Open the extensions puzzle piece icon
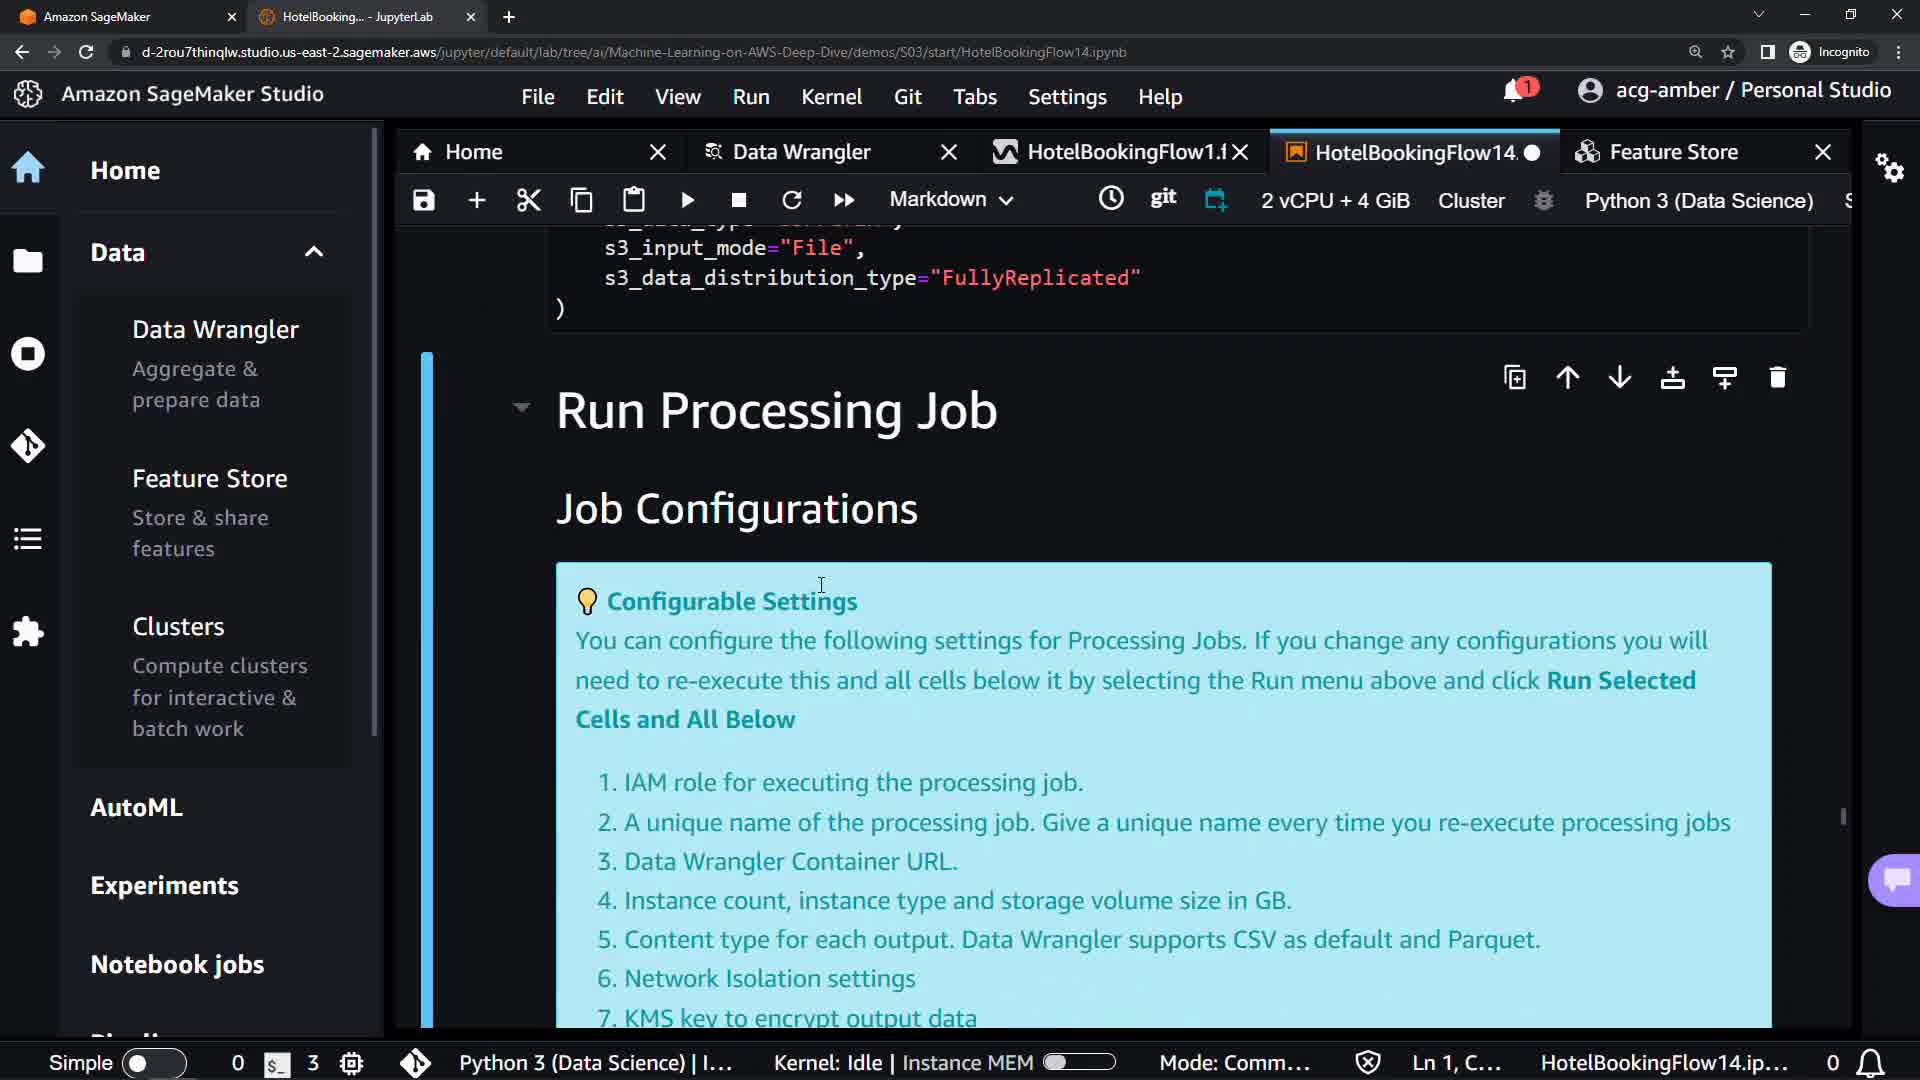The image size is (1920, 1080). point(28,632)
